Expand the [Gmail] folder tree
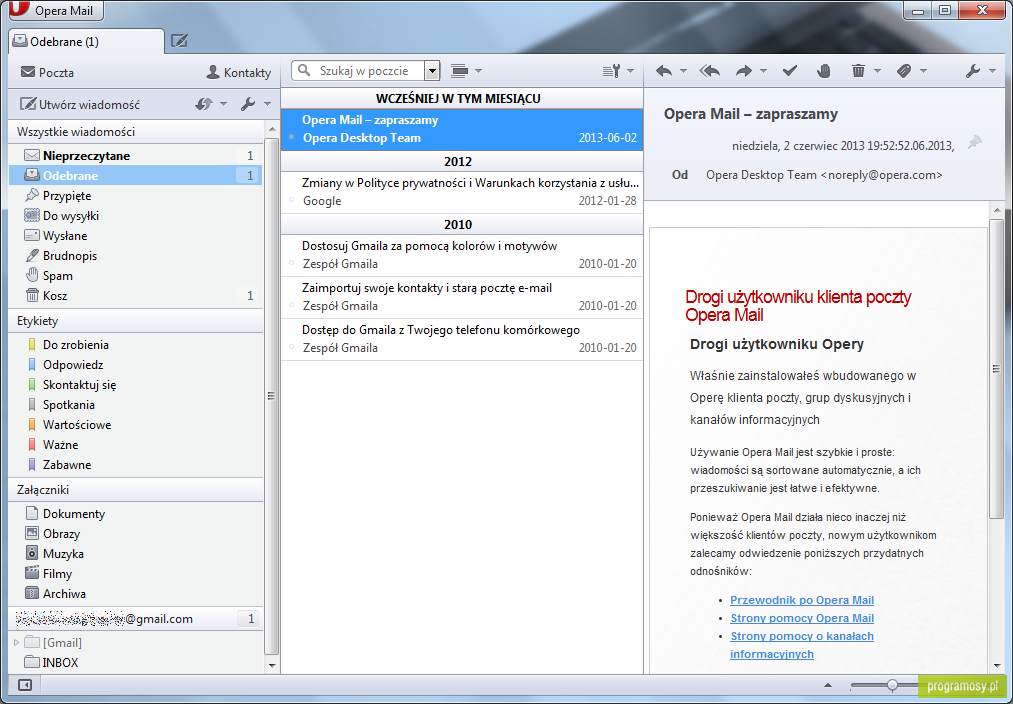The width and height of the screenshot is (1013, 704). tap(17, 643)
